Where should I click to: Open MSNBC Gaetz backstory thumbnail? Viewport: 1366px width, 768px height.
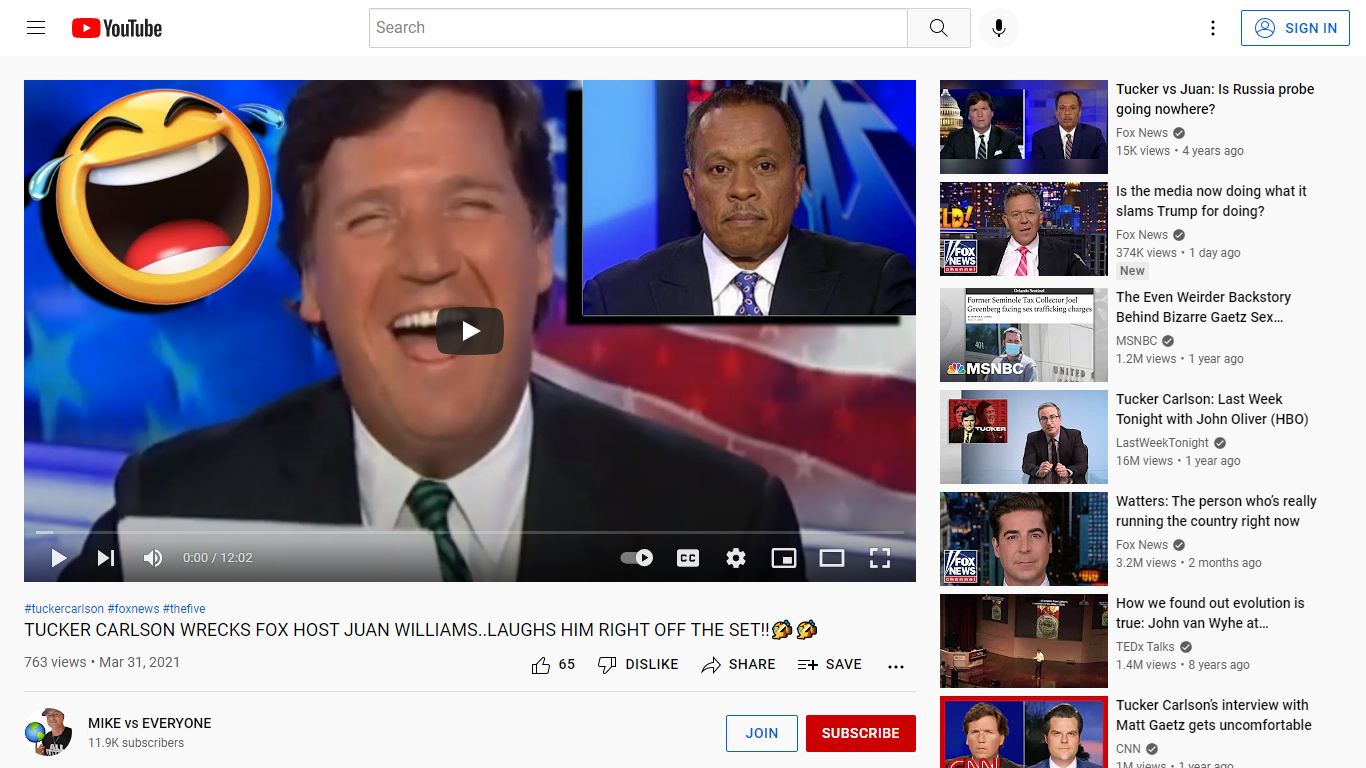[1024, 335]
